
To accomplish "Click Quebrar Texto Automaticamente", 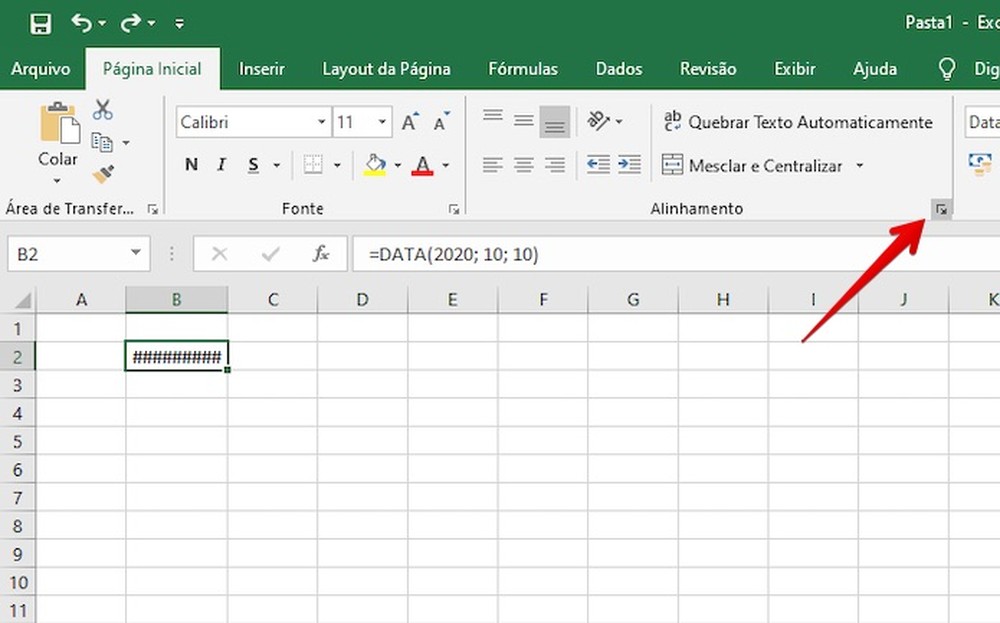I will [x=798, y=122].
